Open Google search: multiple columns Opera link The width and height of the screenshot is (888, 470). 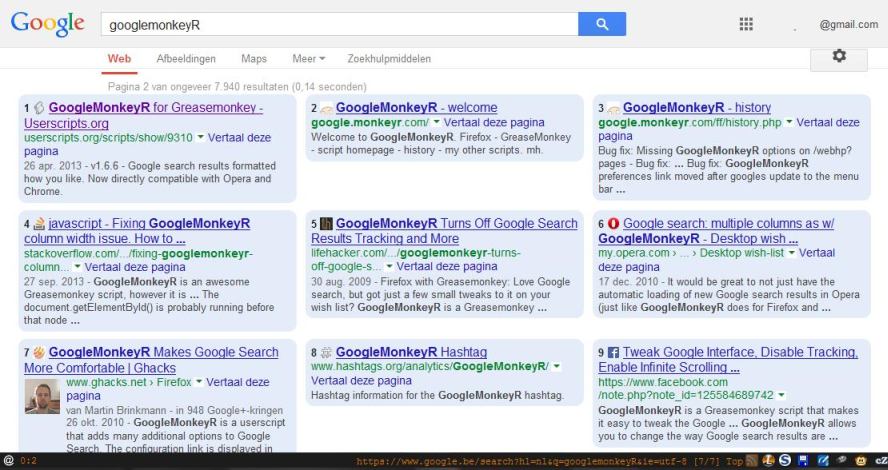pos(716,231)
